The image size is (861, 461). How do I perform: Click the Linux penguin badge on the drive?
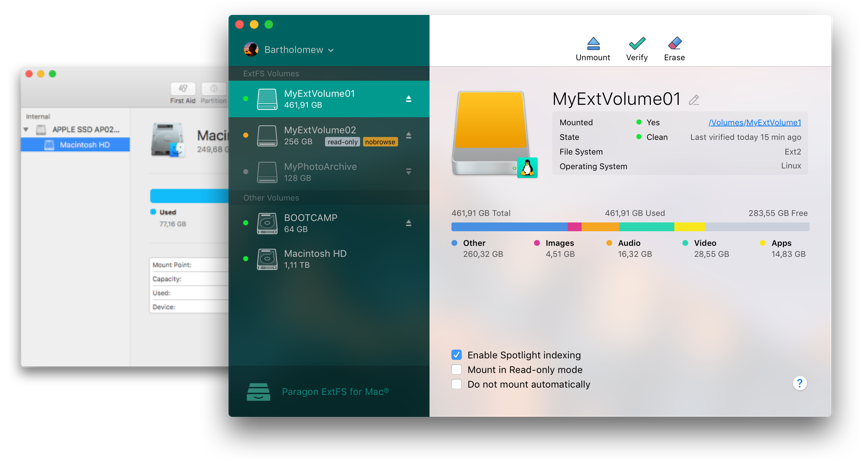pos(527,167)
